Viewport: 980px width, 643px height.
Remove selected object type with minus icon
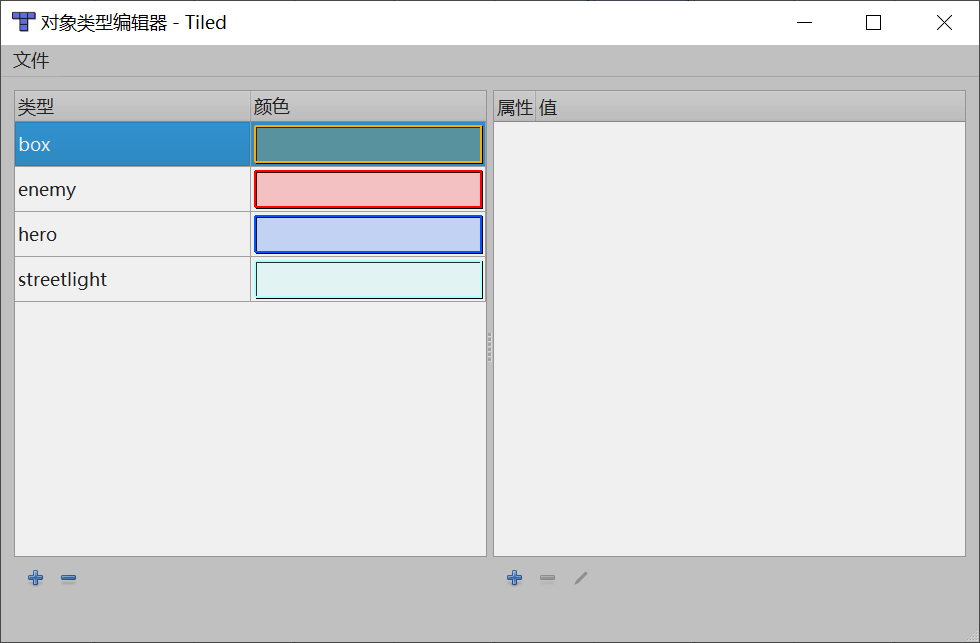[x=69, y=577]
